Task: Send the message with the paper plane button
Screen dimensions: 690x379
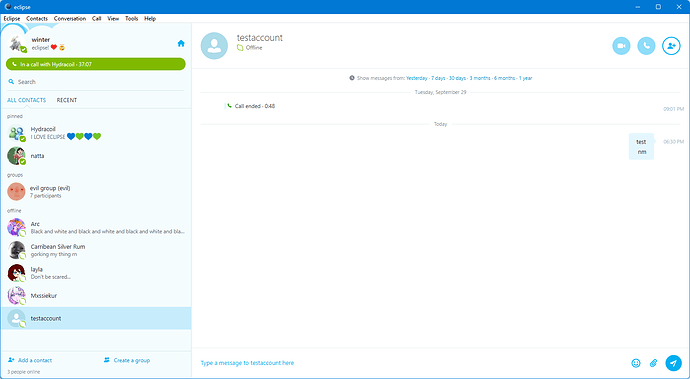Action: click(673, 363)
